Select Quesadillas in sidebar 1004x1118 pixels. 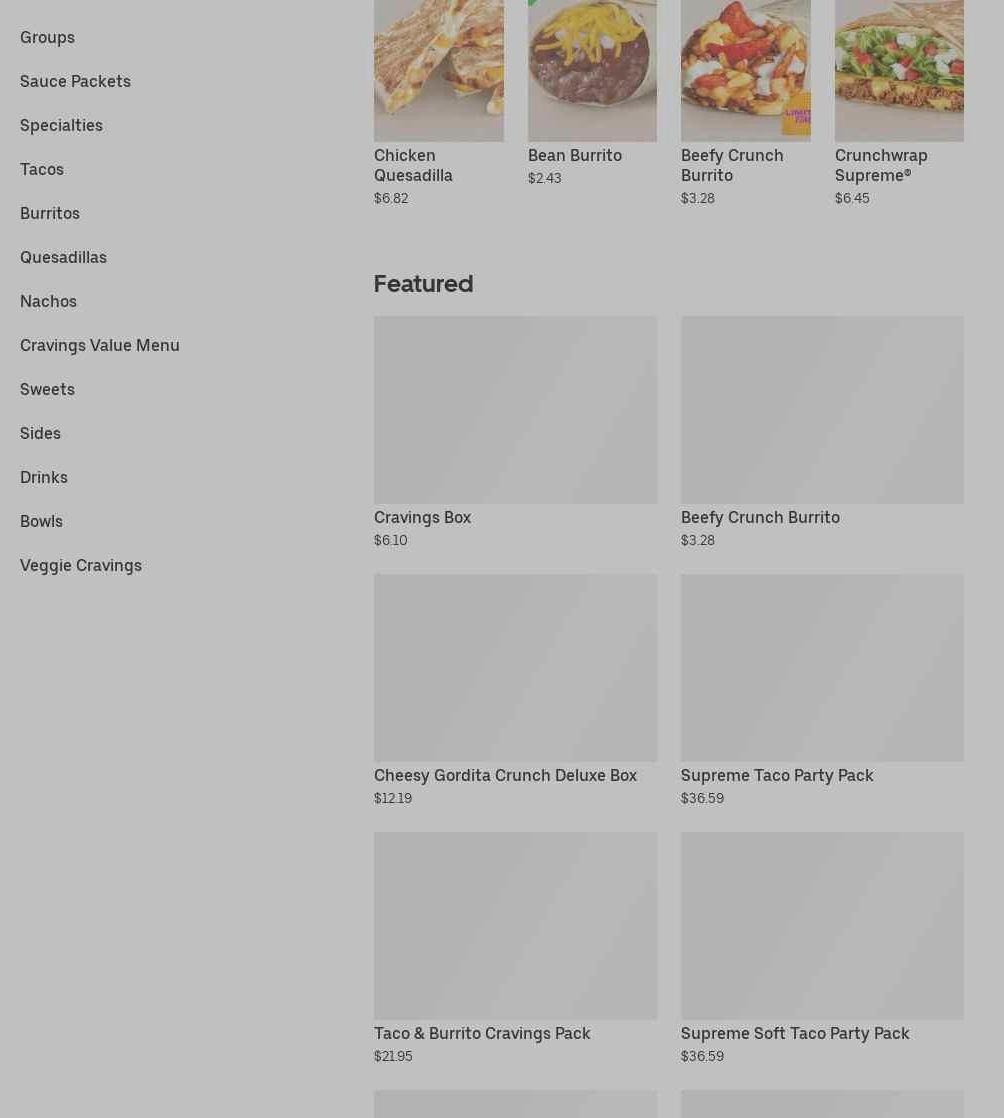(63, 257)
